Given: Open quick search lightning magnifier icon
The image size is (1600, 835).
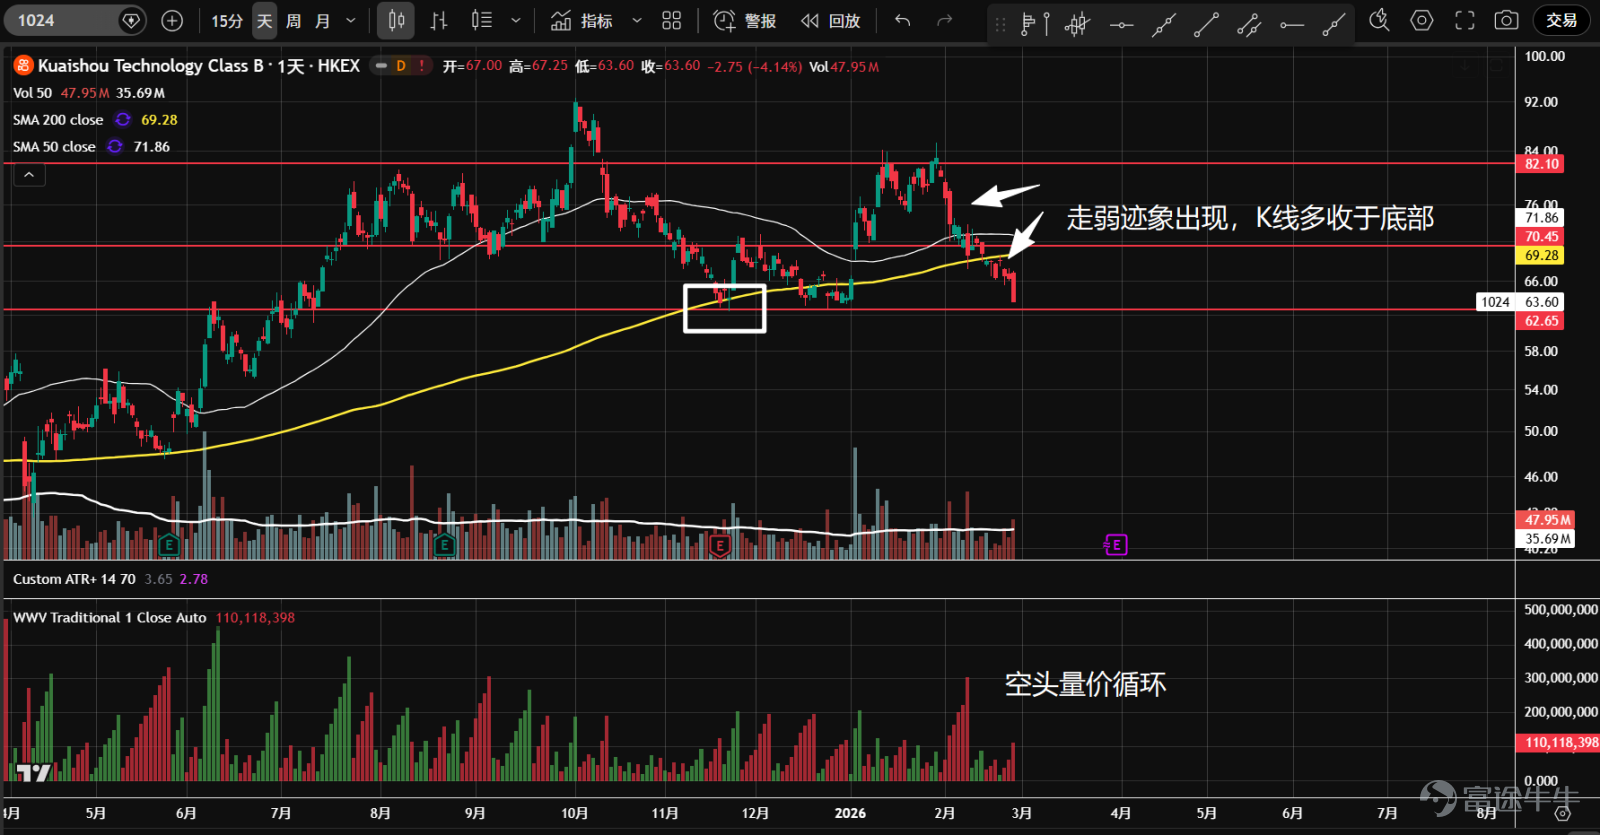Looking at the screenshot, I should [x=1379, y=20].
